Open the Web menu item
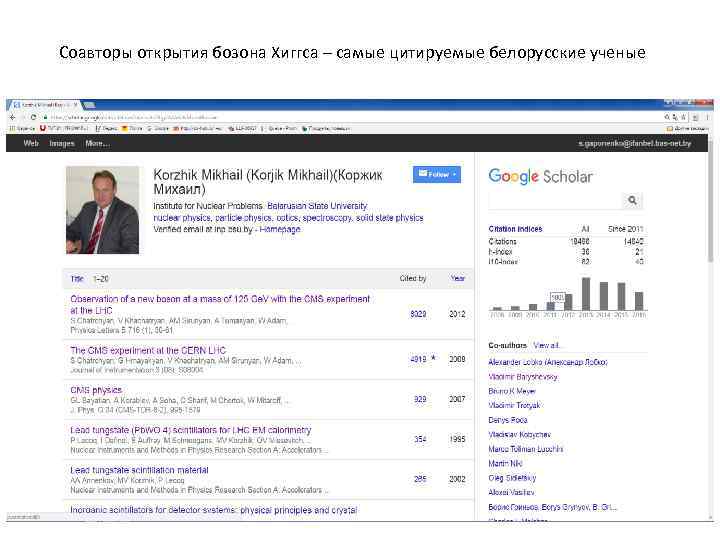 pyautogui.click(x=31, y=144)
